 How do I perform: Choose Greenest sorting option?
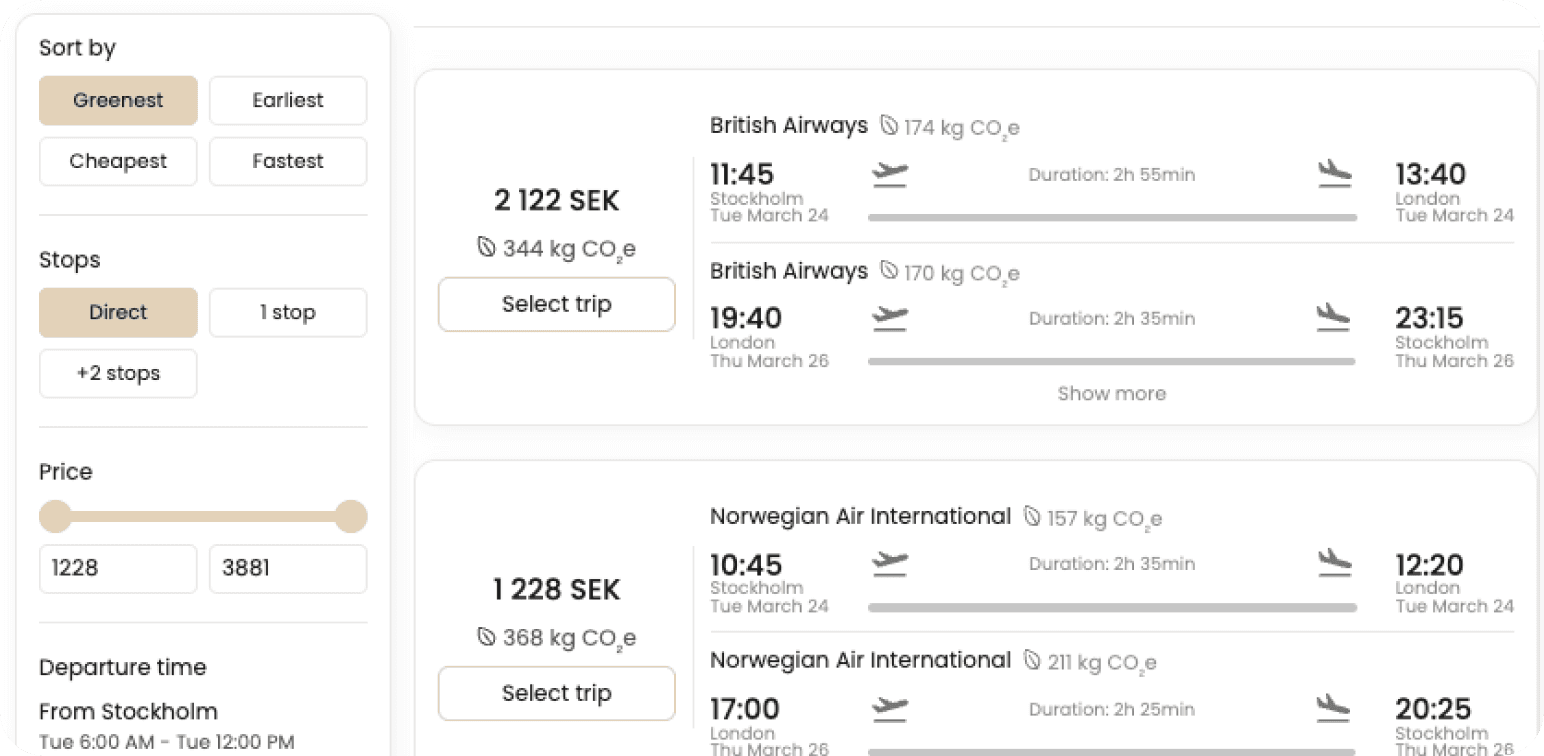[118, 100]
